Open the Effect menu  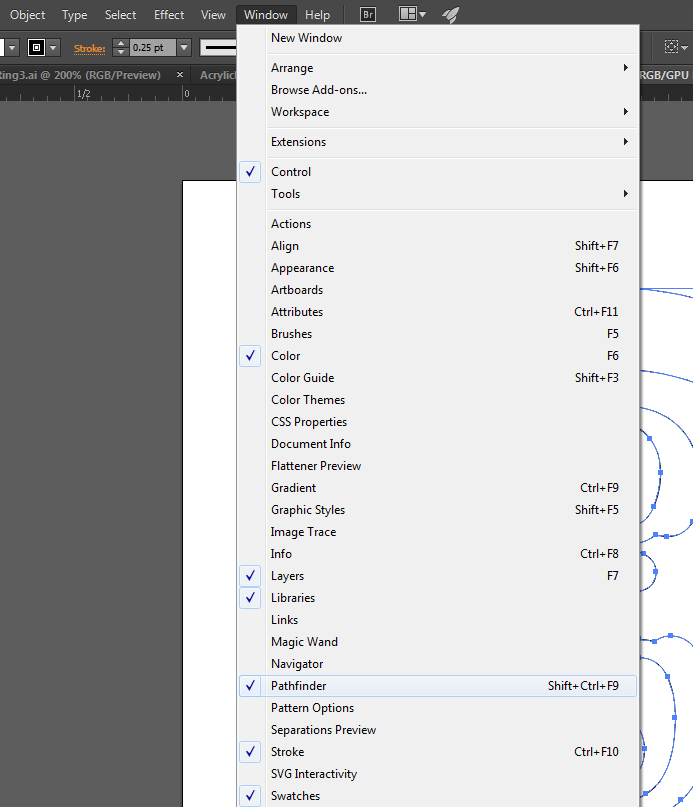click(x=169, y=15)
